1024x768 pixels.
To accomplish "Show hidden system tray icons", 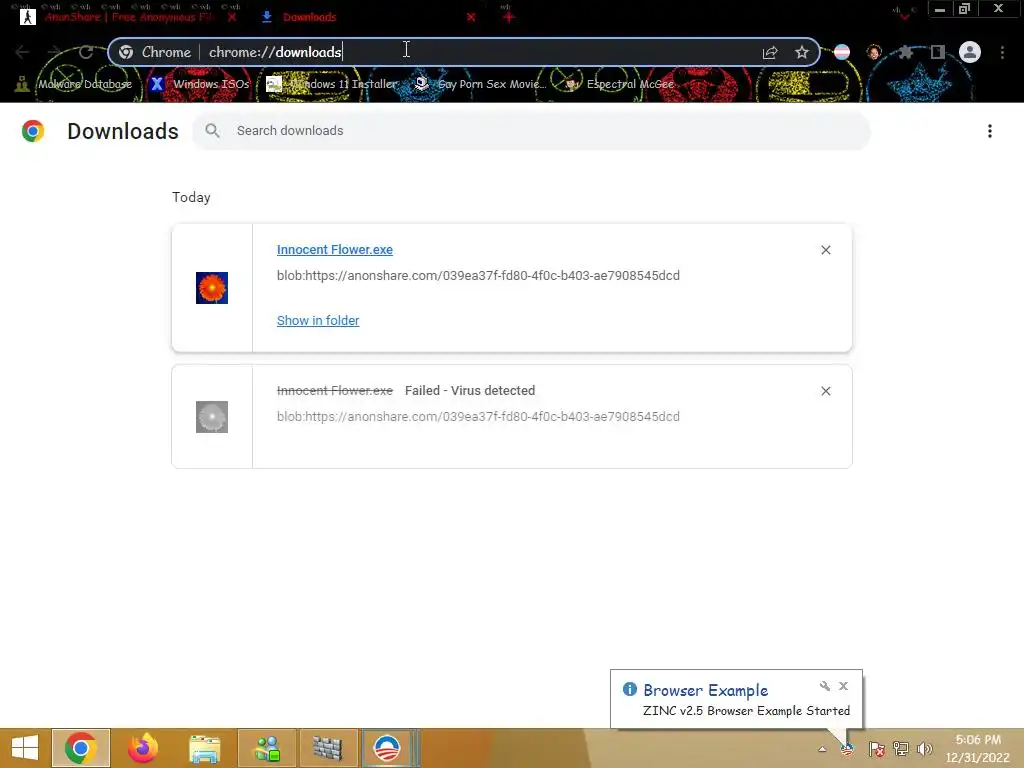I will 822,749.
